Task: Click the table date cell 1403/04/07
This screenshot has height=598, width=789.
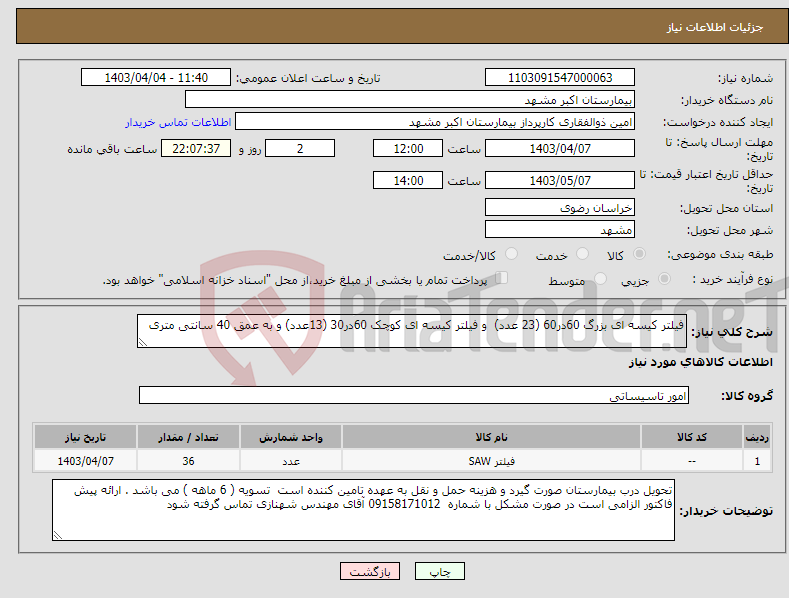Action: [x=86, y=461]
